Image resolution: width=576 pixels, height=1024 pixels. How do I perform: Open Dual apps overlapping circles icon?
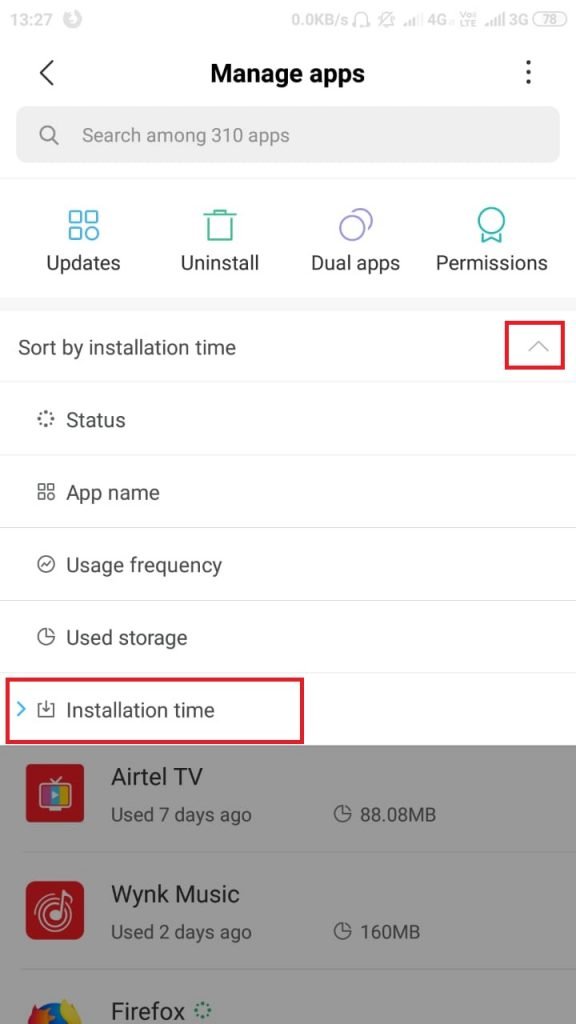pos(355,224)
